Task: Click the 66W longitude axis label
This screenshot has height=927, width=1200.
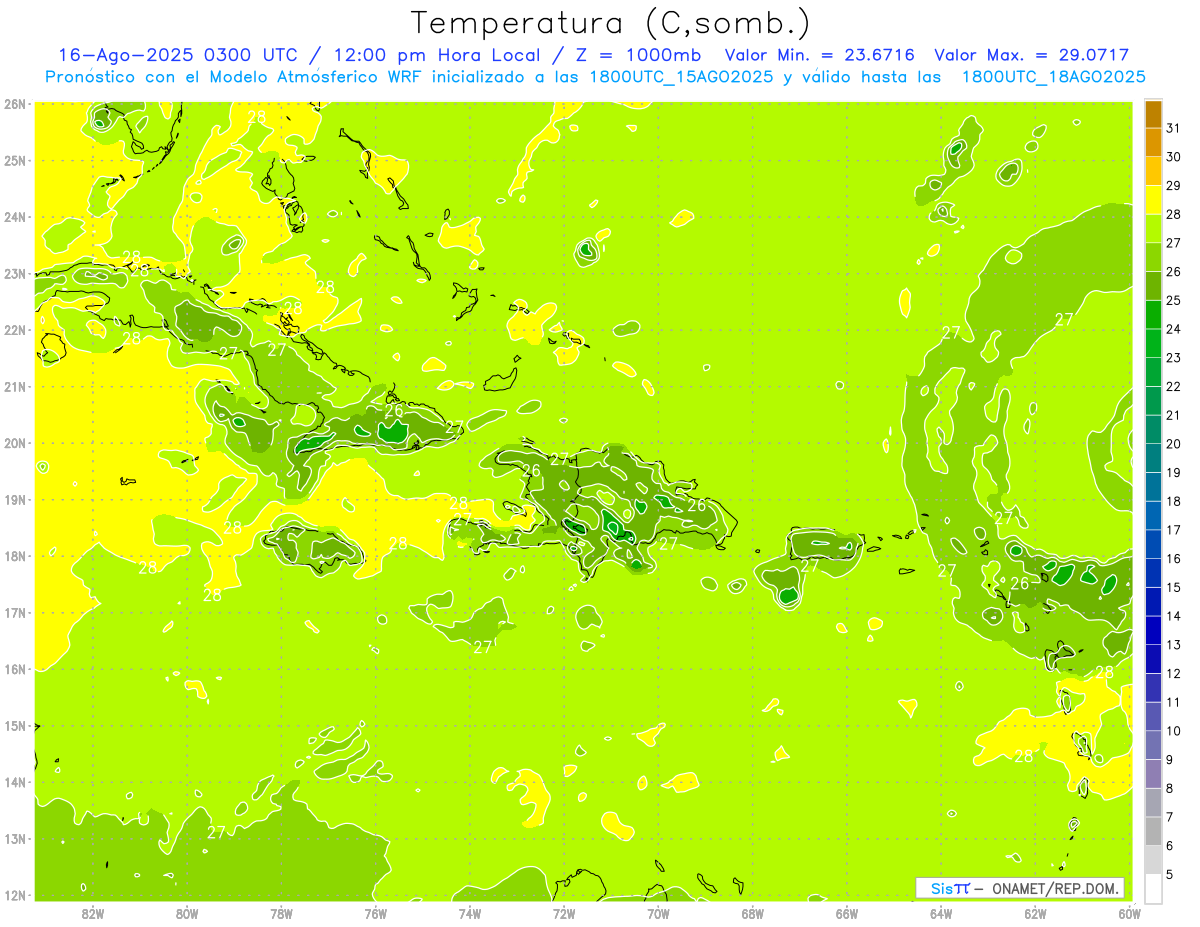Action: point(846,913)
